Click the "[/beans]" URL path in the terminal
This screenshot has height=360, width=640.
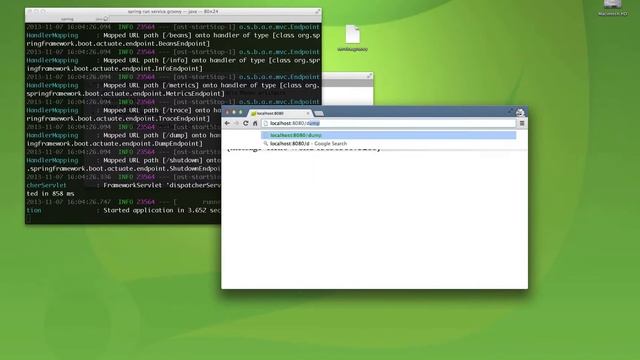click(x=177, y=36)
